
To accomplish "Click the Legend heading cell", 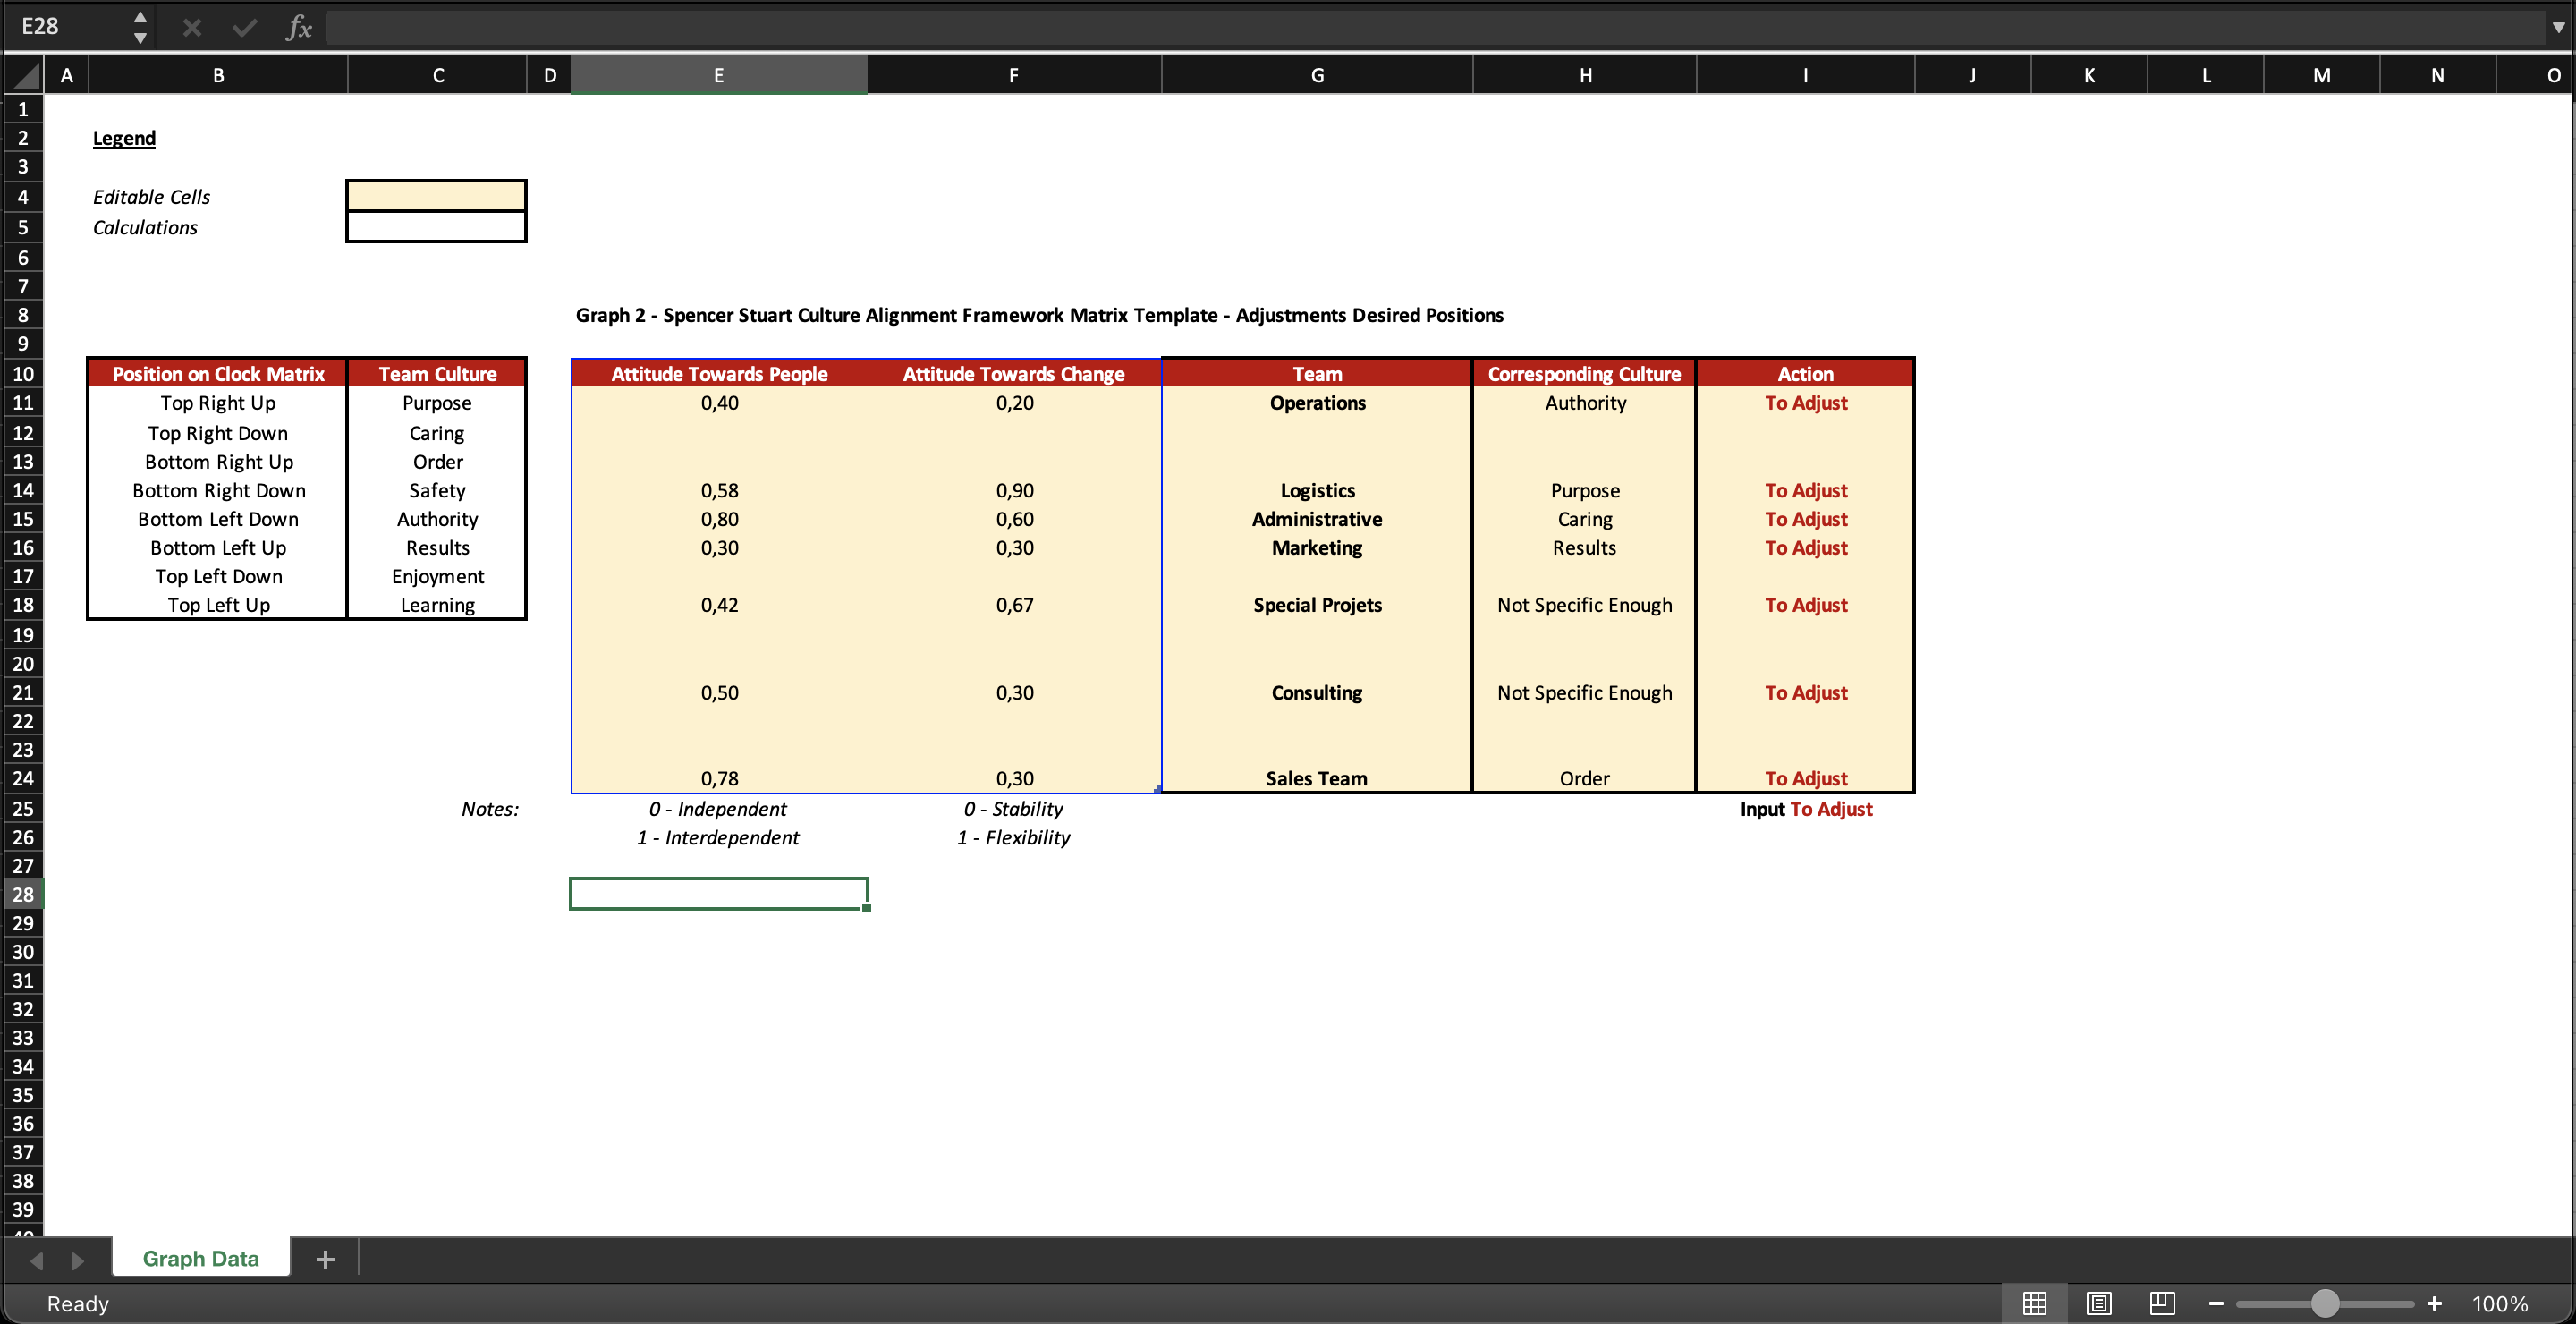I will [x=124, y=138].
